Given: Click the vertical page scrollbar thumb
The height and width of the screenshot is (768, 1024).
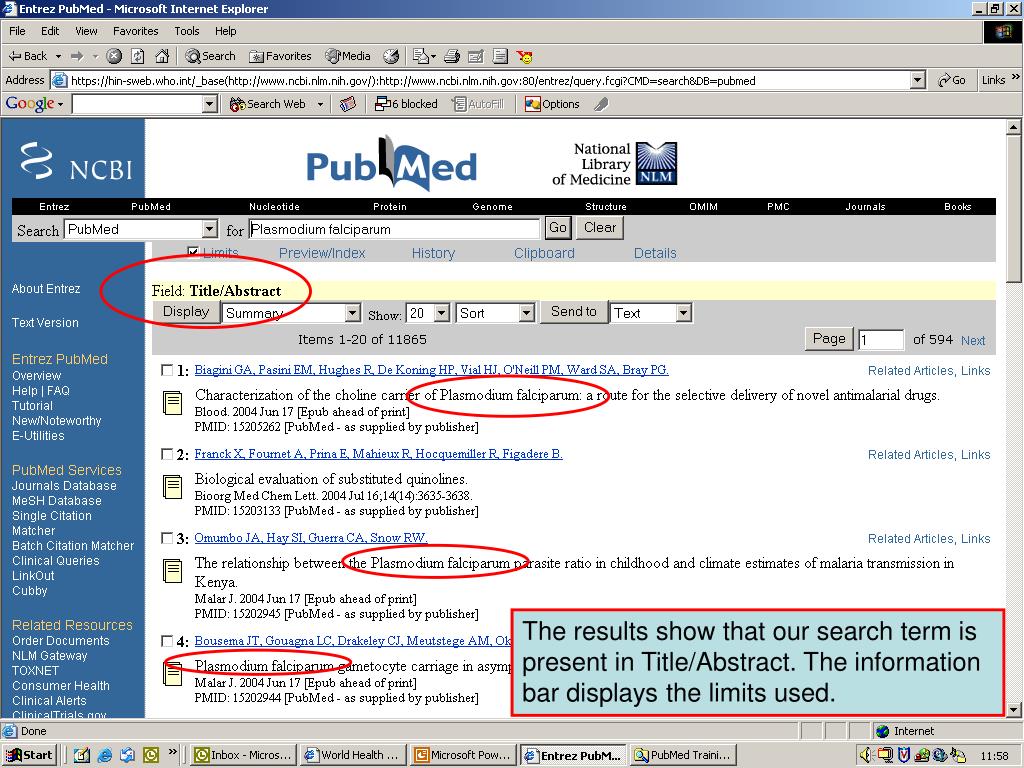Looking at the screenshot, I should point(1014,209).
